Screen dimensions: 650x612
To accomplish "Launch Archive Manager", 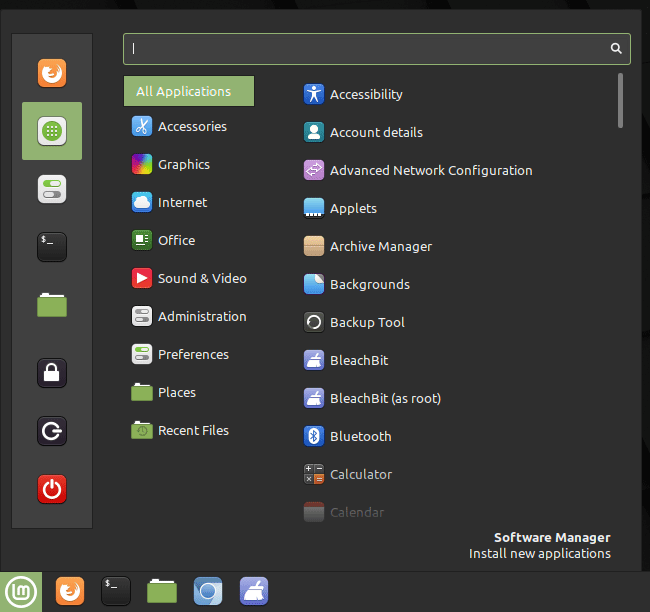I will tap(368, 246).
